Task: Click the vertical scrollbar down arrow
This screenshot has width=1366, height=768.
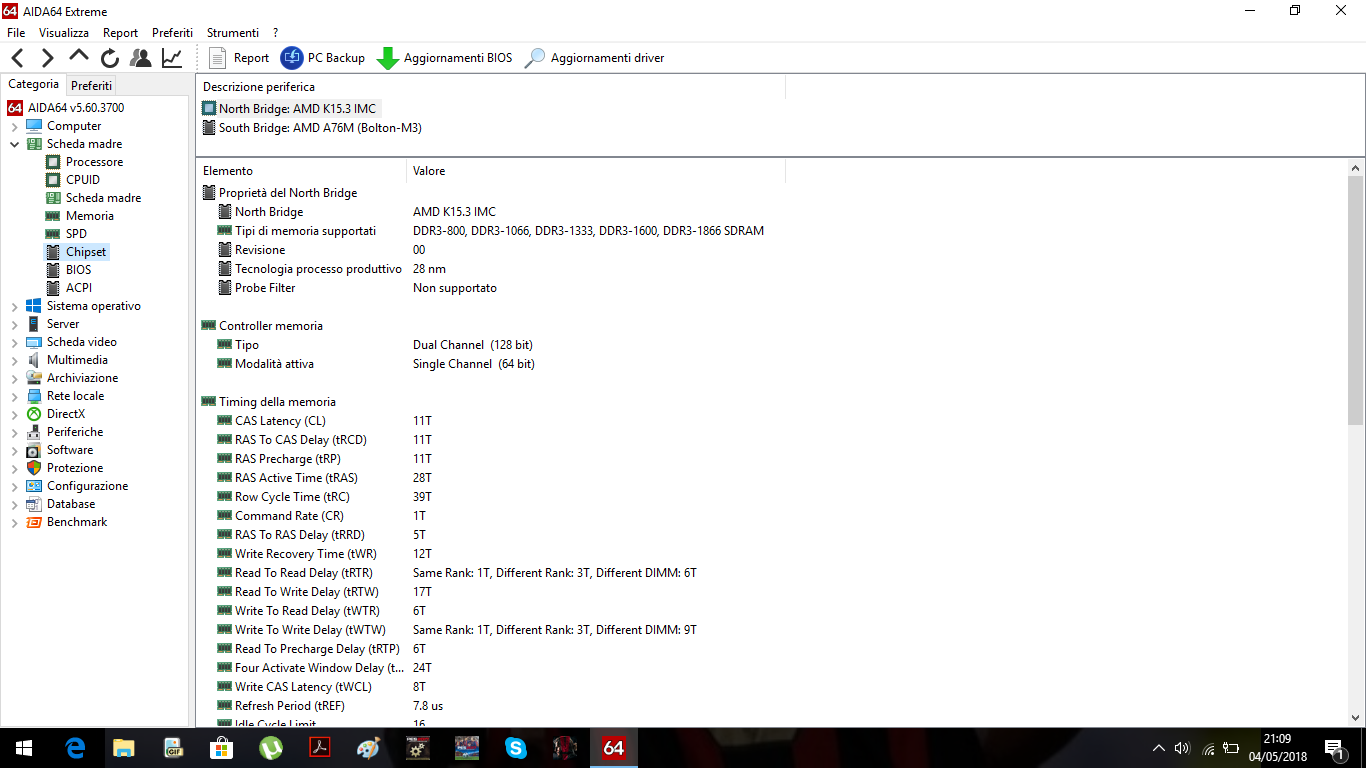Action: point(1356,717)
